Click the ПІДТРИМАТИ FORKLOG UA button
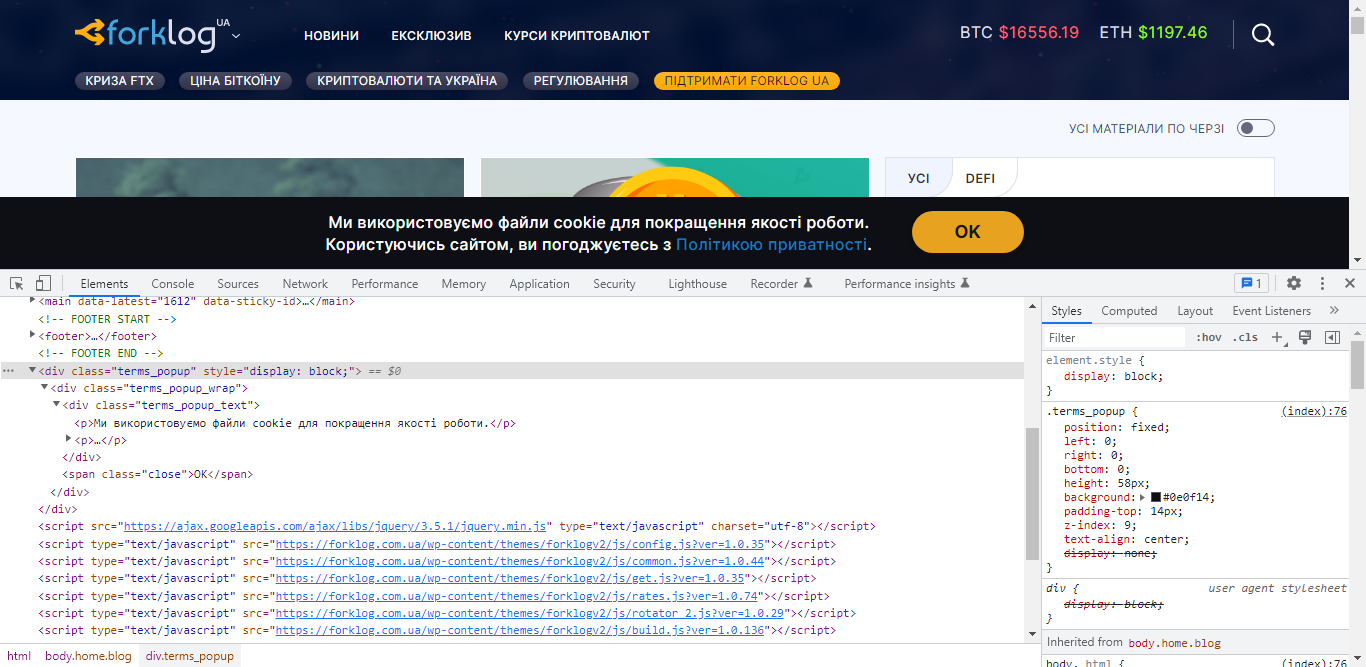 (x=747, y=81)
